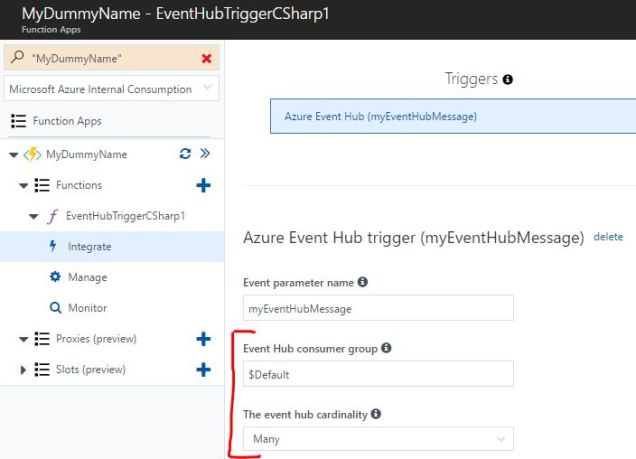
Task: Click the Triggers info icon
Action: tap(508, 79)
